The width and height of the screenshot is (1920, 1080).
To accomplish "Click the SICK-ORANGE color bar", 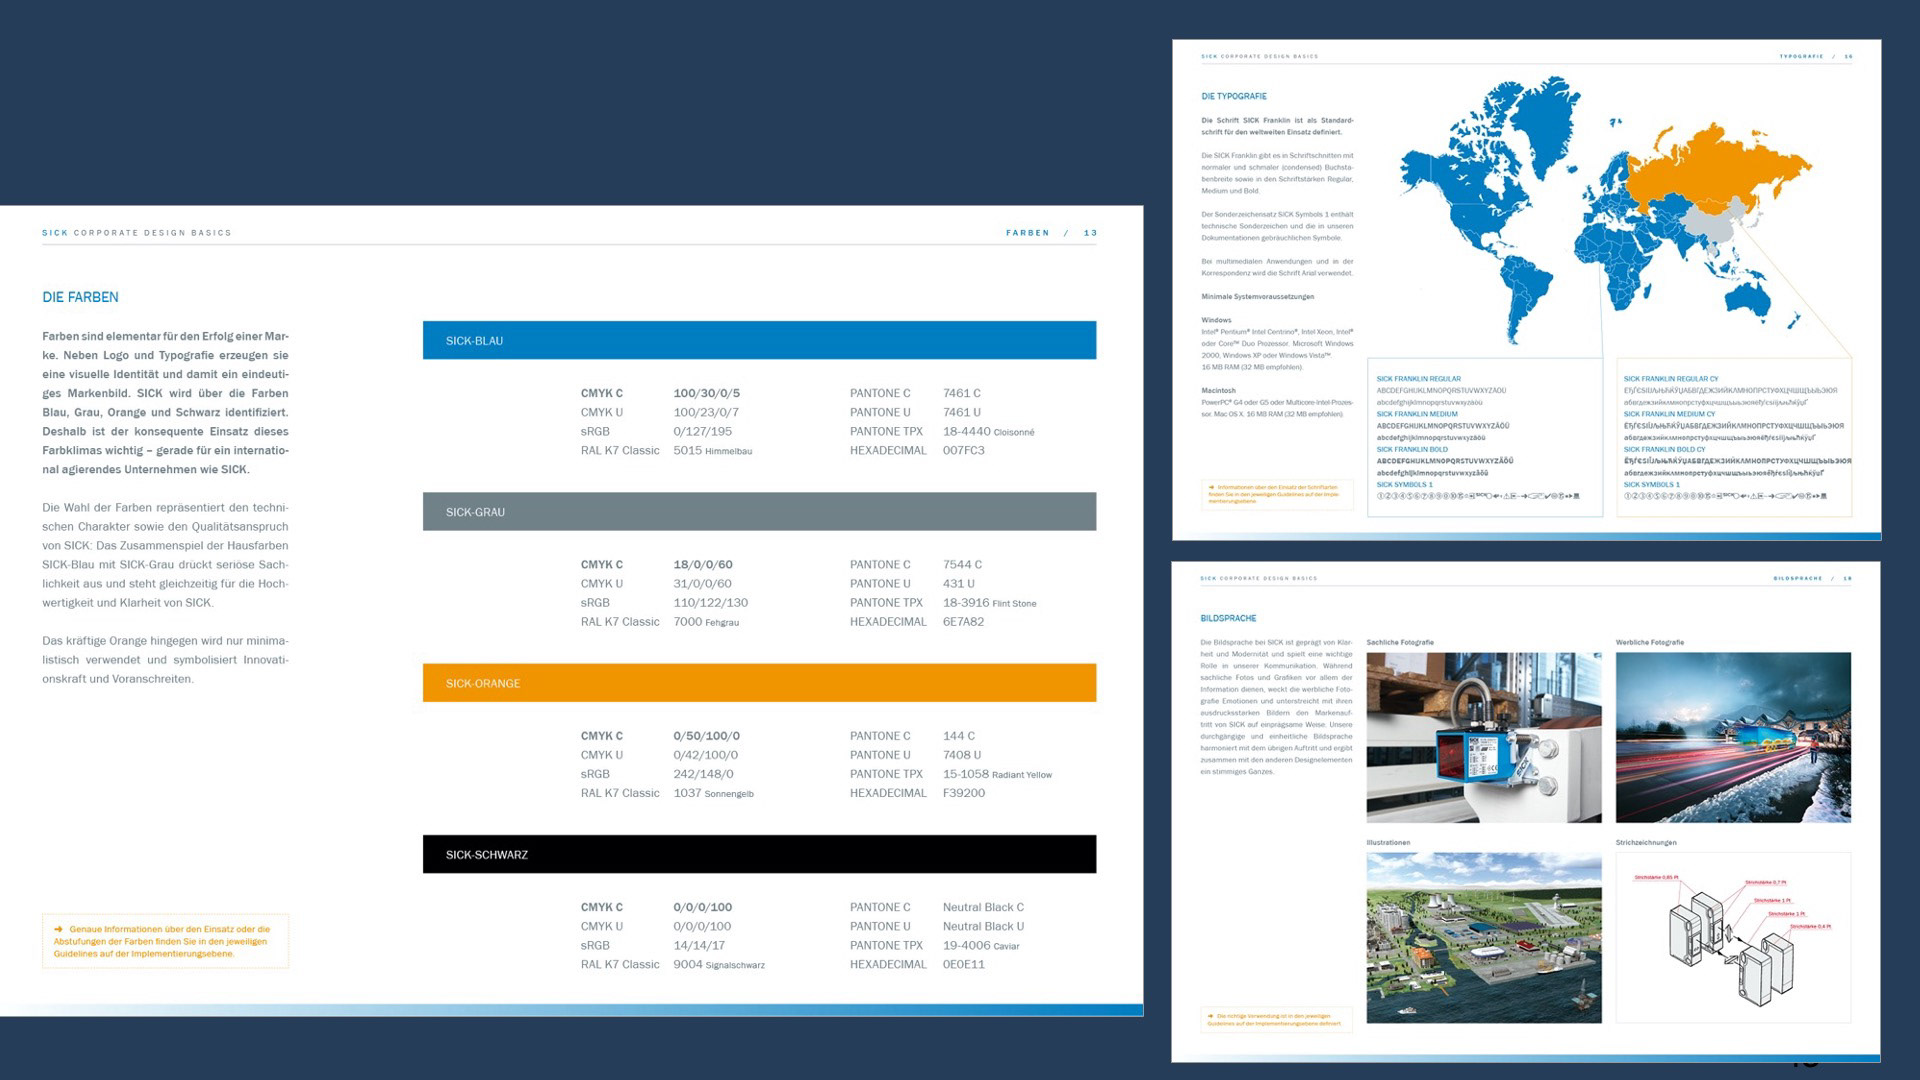I will [x=759, y=683].
